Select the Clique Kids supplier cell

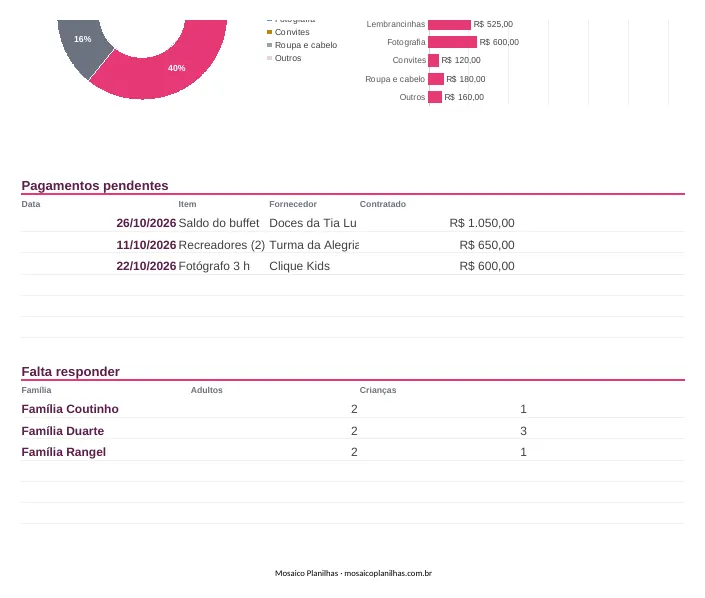[x=299, y=266]
